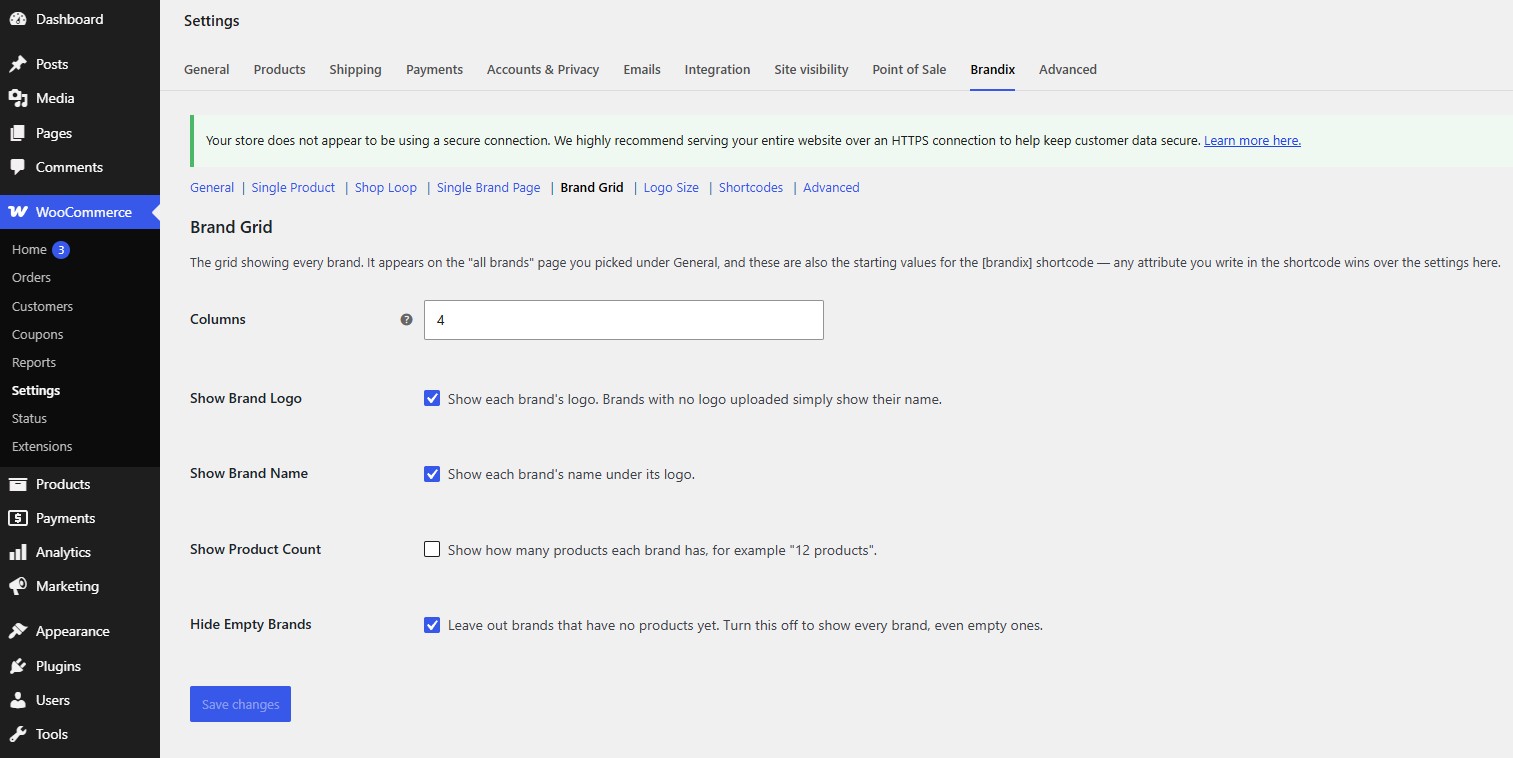Click the Plugins plug icon

18,666
